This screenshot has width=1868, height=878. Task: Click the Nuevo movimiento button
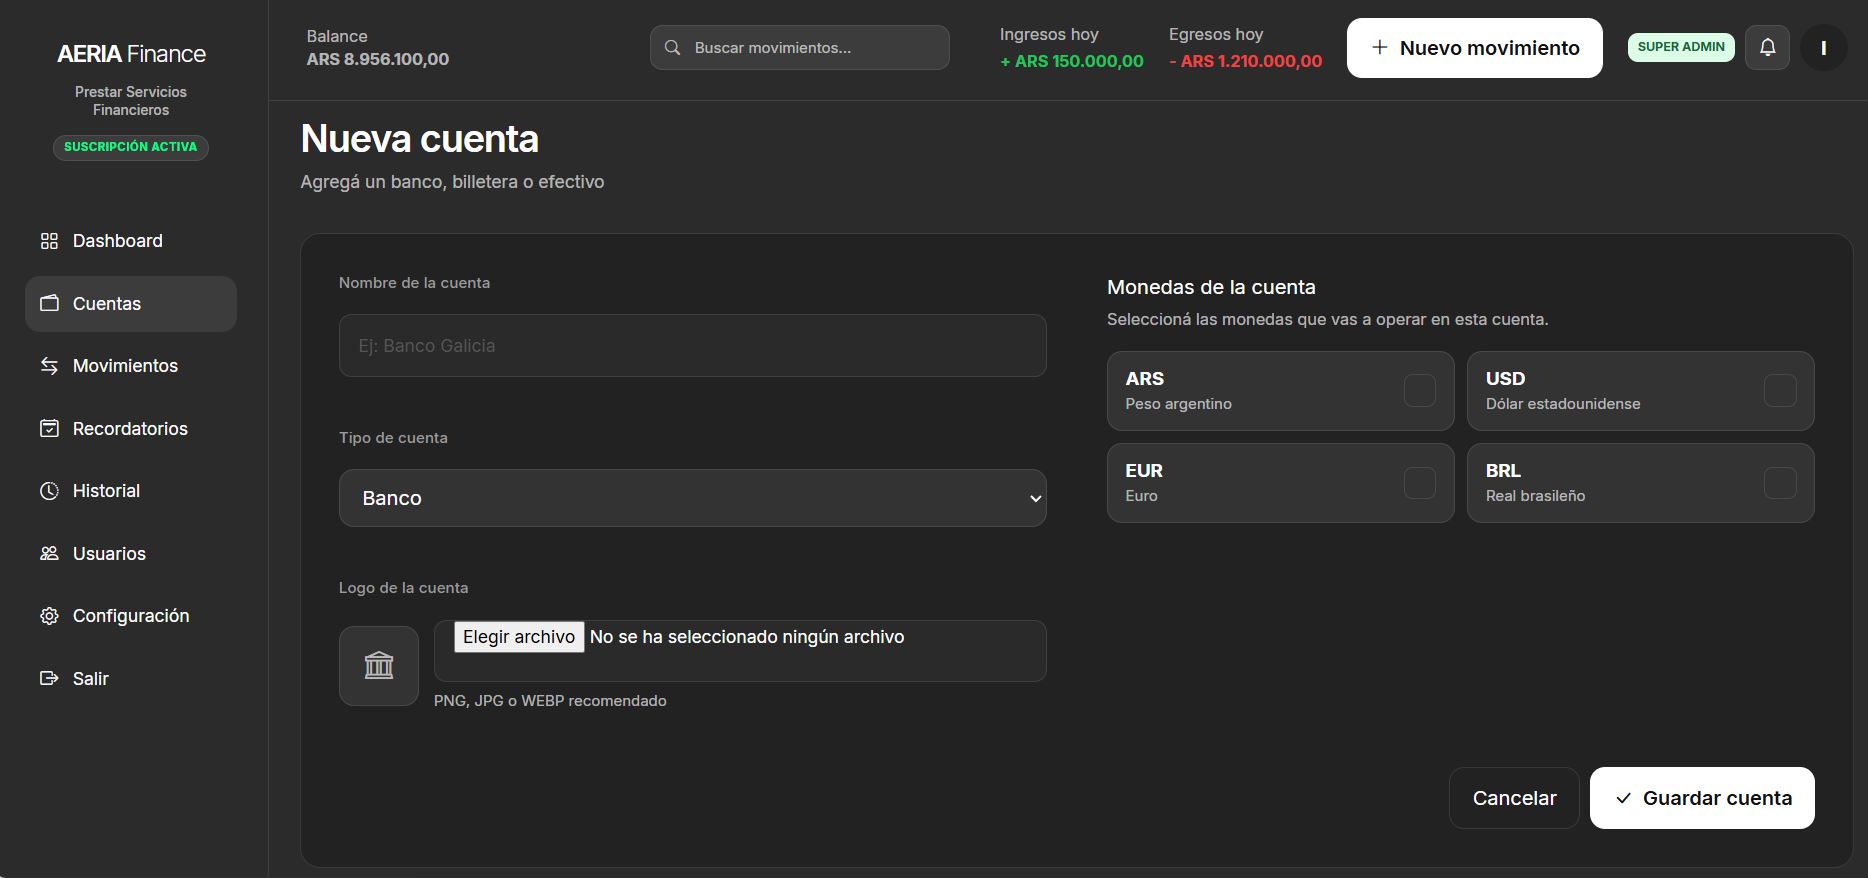[1474, 47]
